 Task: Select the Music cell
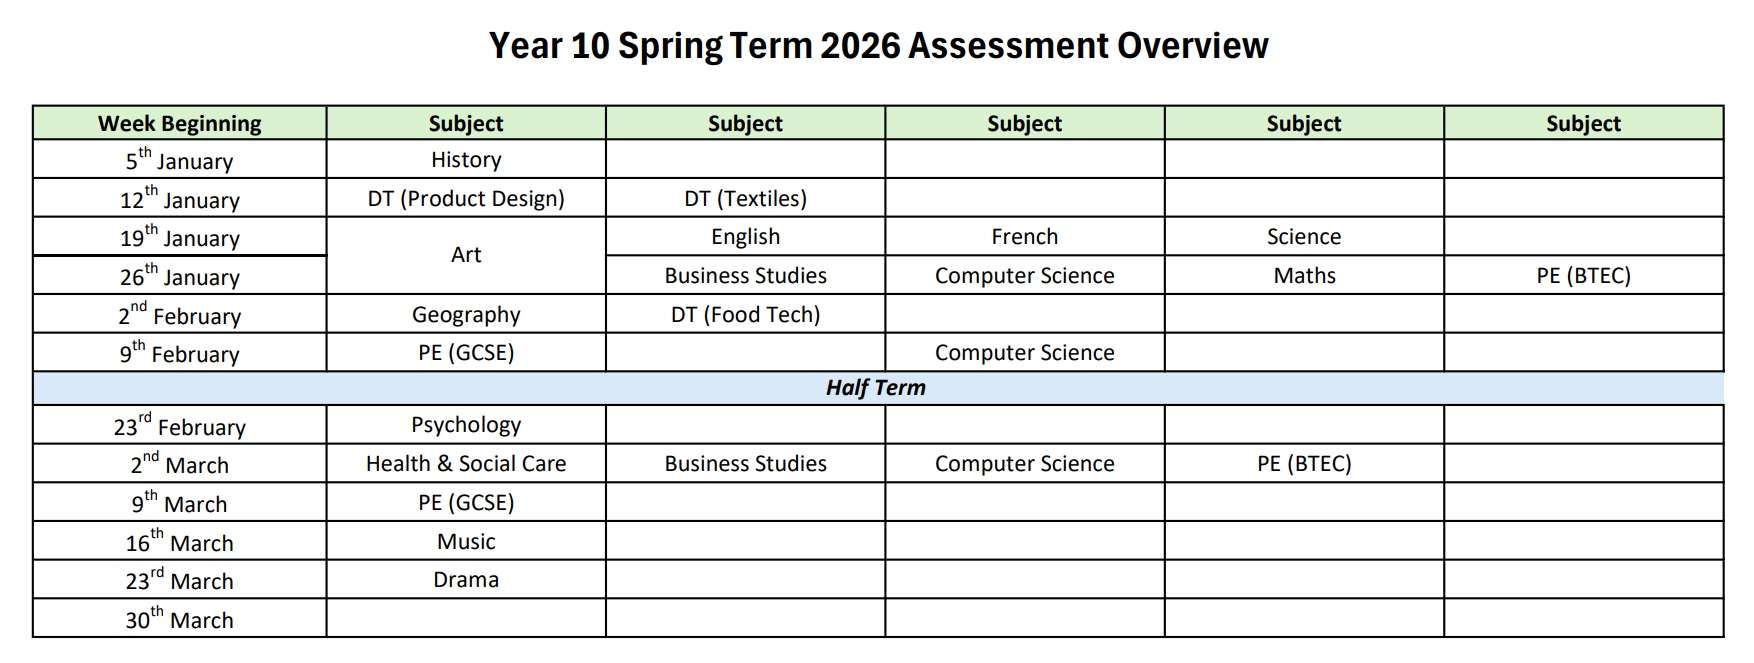point(466,542)
